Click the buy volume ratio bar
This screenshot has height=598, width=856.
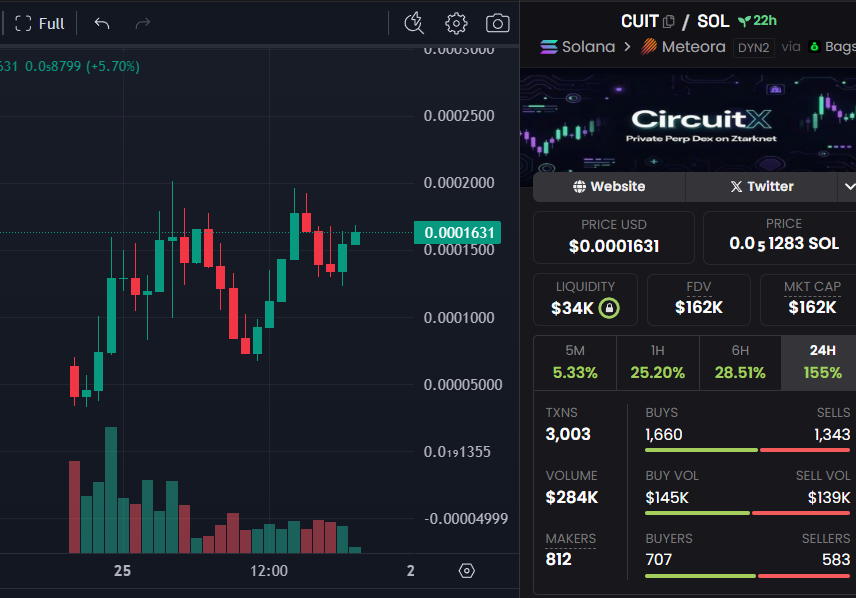747,513
